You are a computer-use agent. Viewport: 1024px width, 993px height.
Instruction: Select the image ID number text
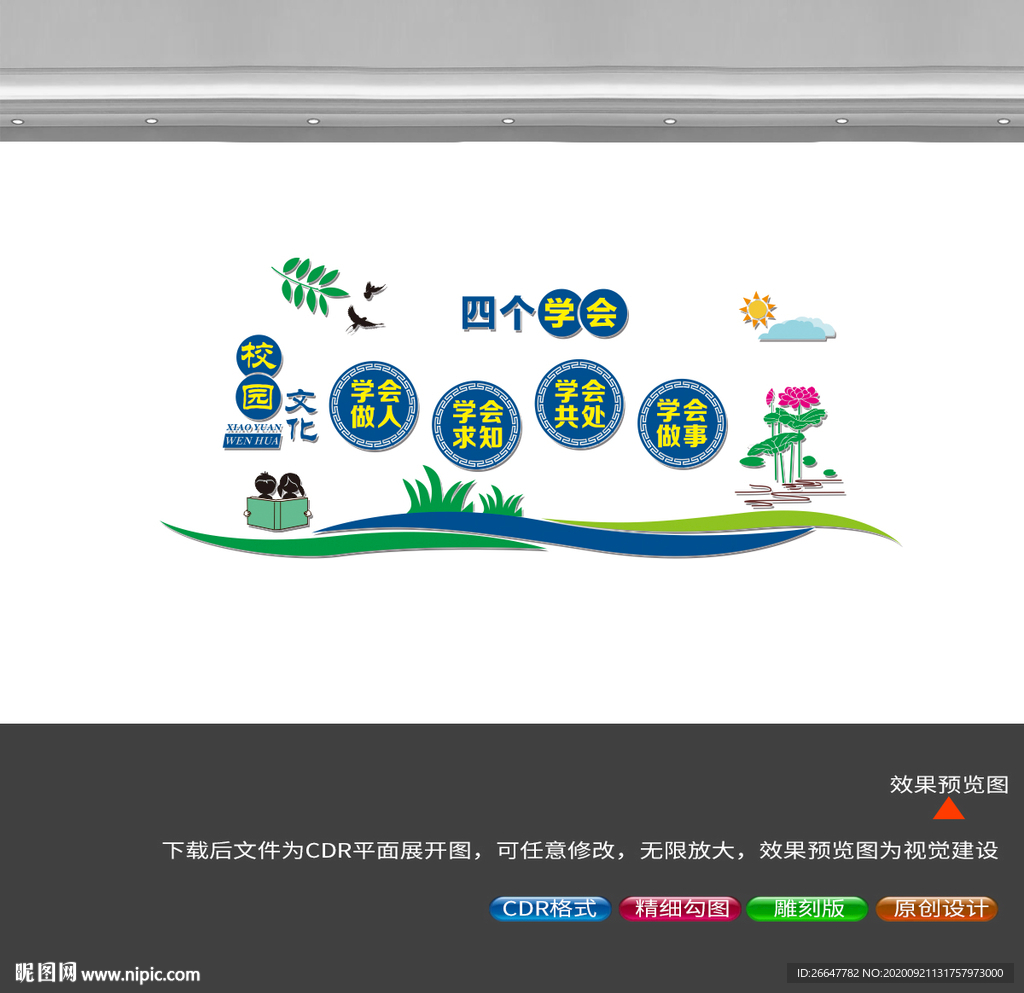(x=899, y=971)
